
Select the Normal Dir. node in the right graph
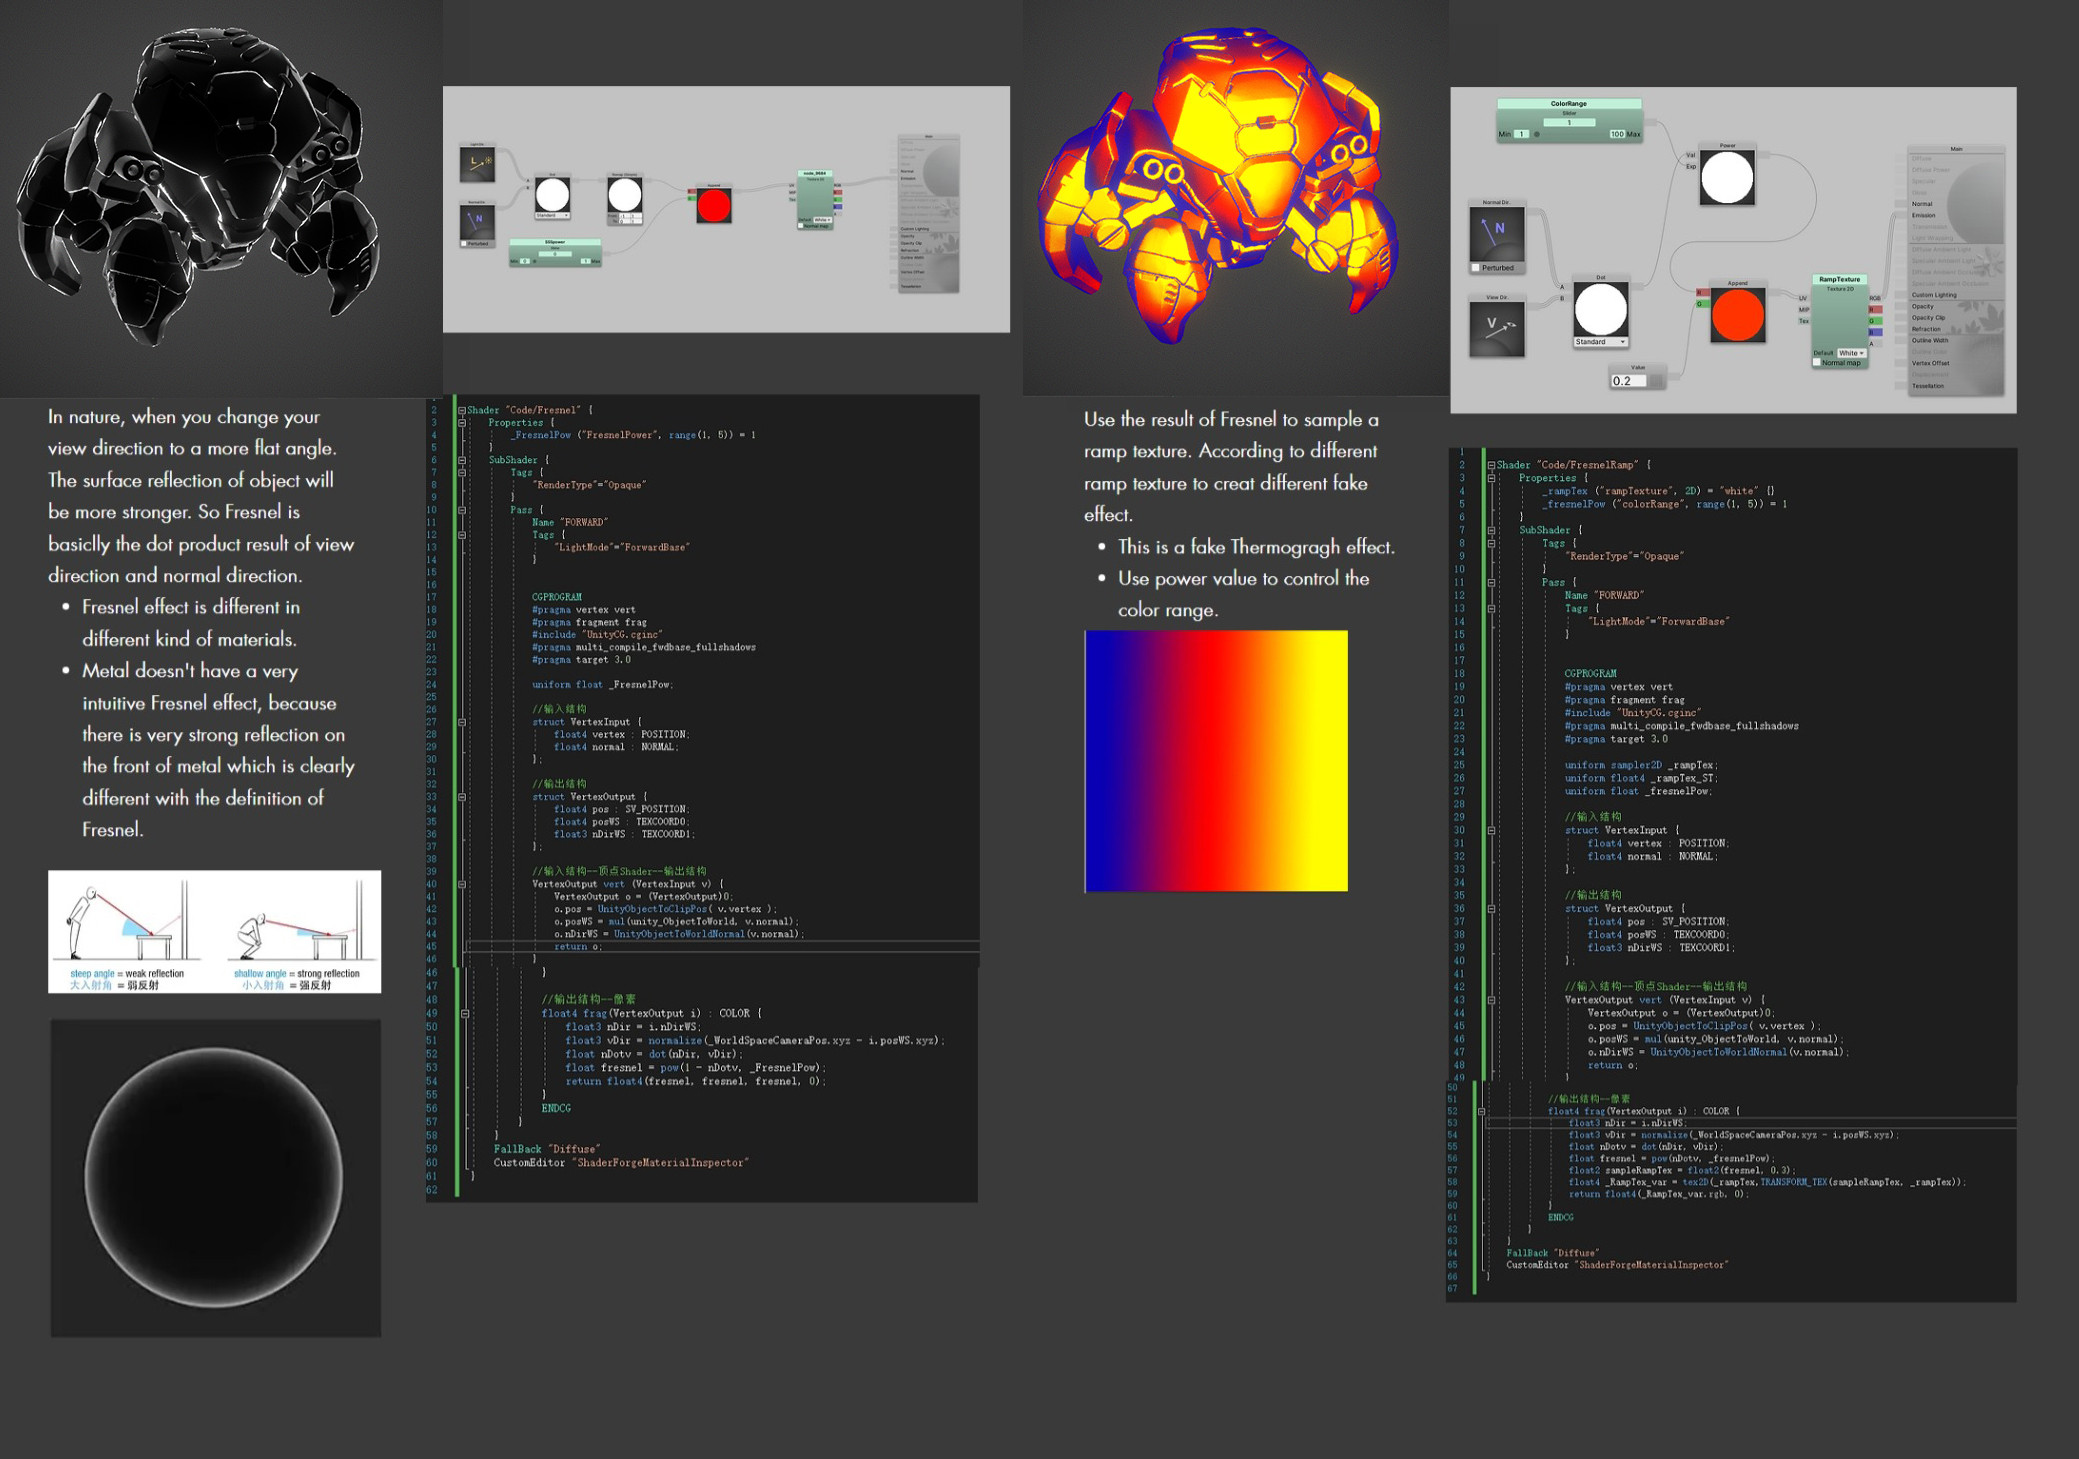(x=1495, y=233)
